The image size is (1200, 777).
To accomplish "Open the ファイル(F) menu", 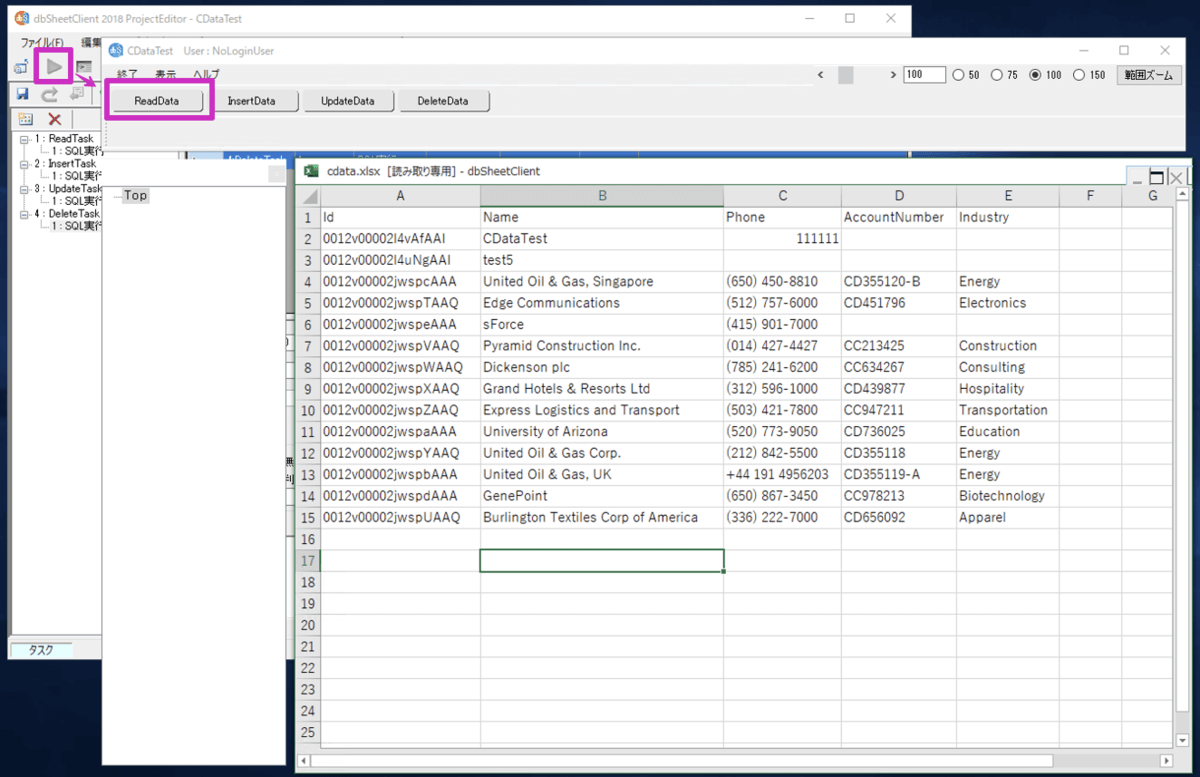I will point(42,43).
